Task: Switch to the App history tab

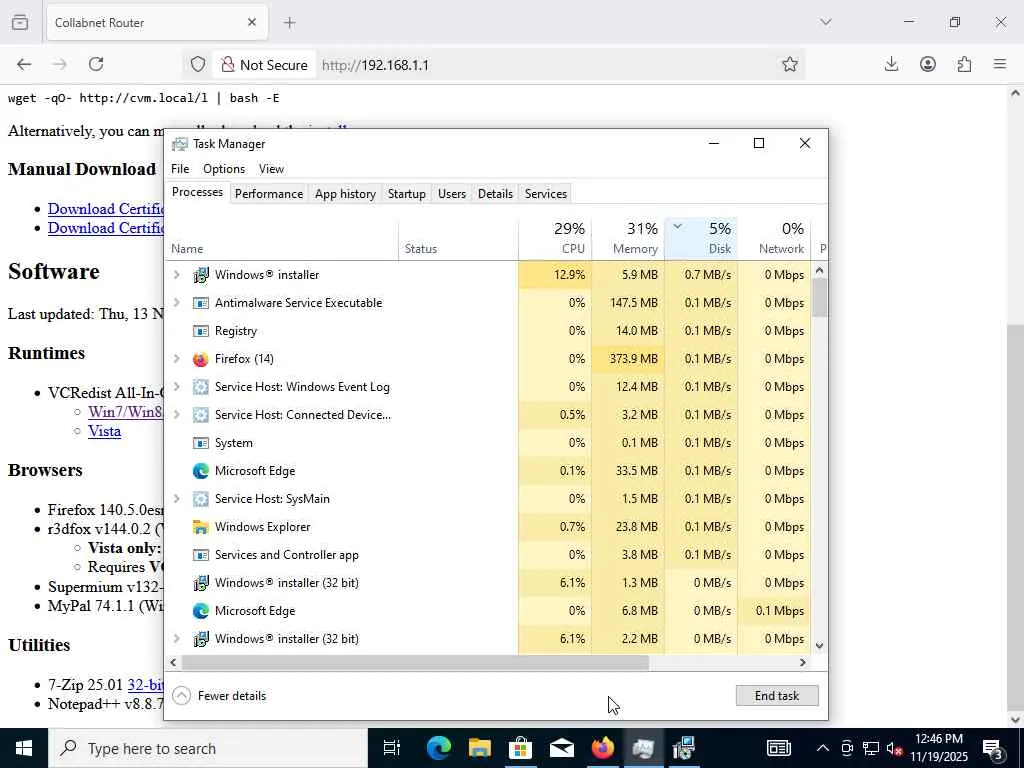Action: 345,194
